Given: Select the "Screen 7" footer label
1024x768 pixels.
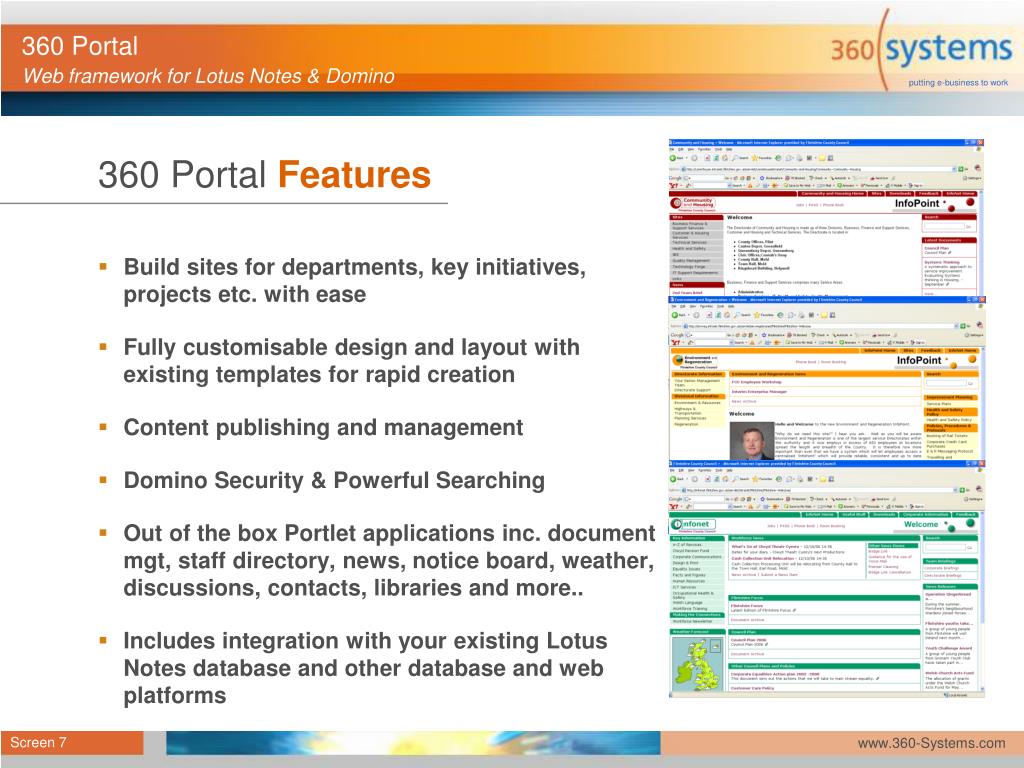Looking at the screenshot, I should point(38,743).
